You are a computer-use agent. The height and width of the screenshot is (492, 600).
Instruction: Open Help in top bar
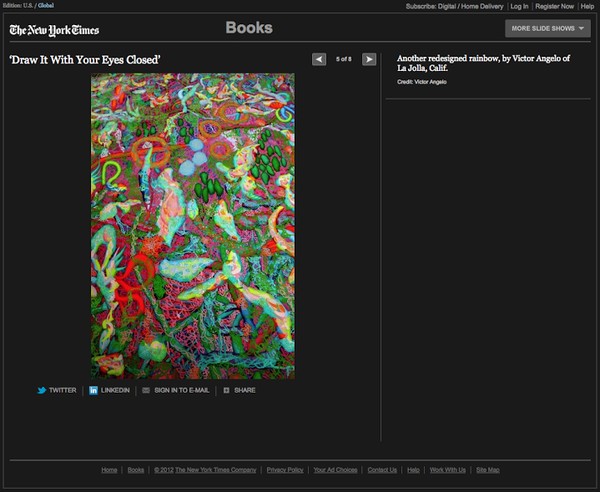(x=587, y=6)
